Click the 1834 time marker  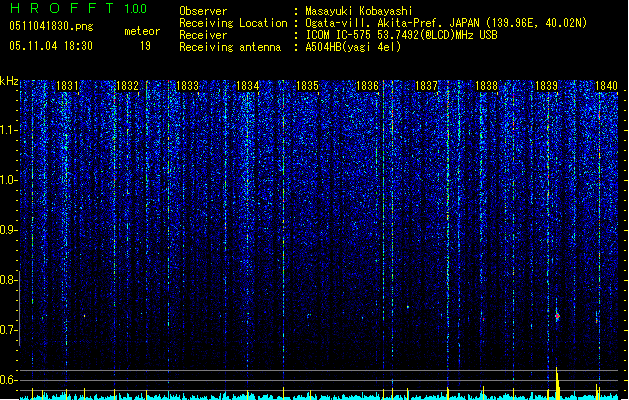pyautogui.click(x=248, y=86)
